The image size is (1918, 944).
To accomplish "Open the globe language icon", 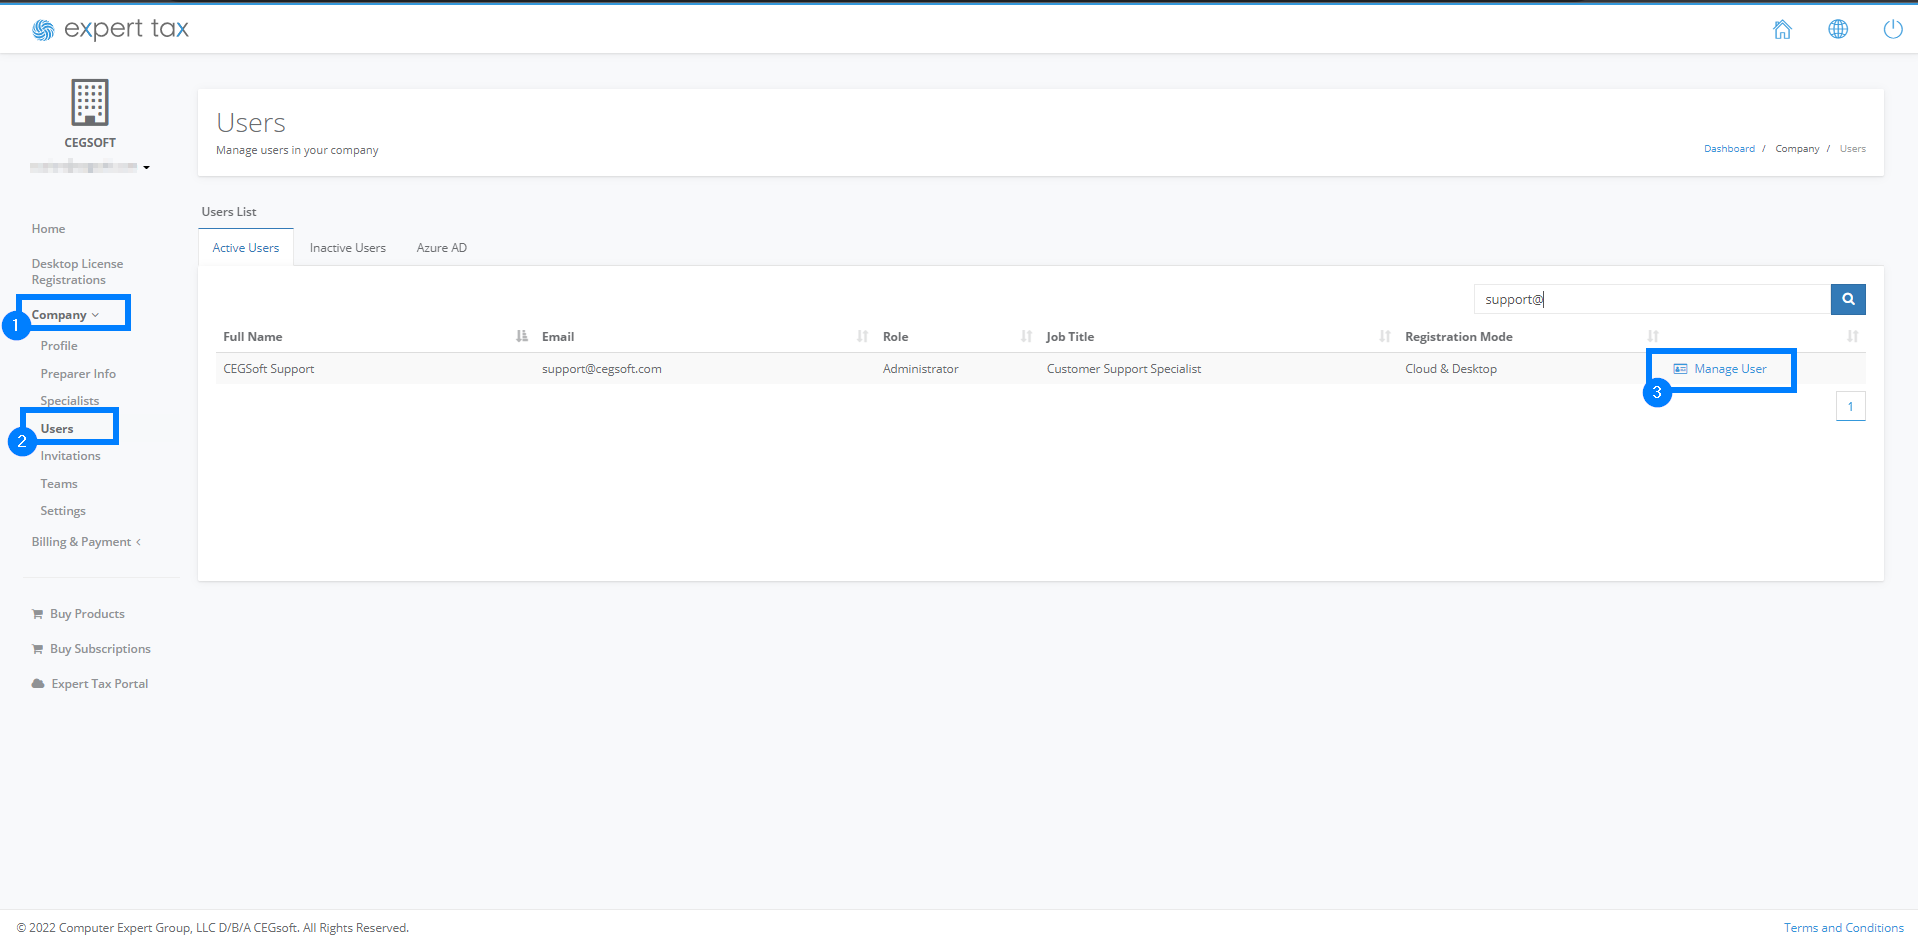I will [x=1838, y=29].
